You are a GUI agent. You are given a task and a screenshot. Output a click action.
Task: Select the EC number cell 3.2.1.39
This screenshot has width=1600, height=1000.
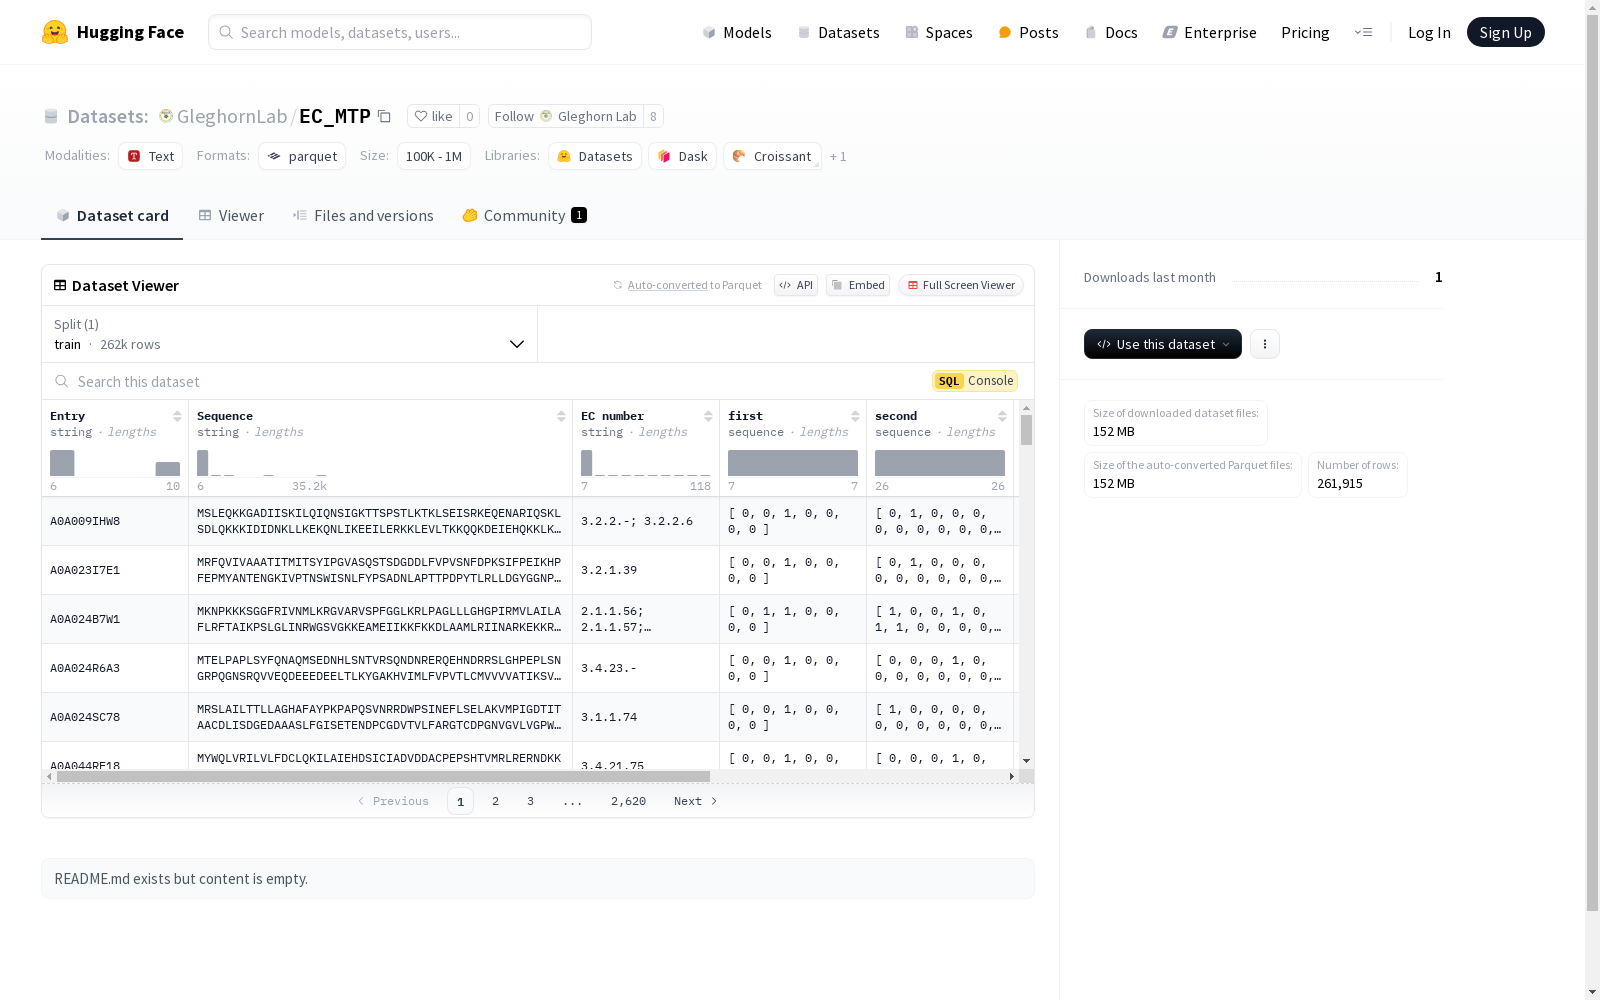646,570
